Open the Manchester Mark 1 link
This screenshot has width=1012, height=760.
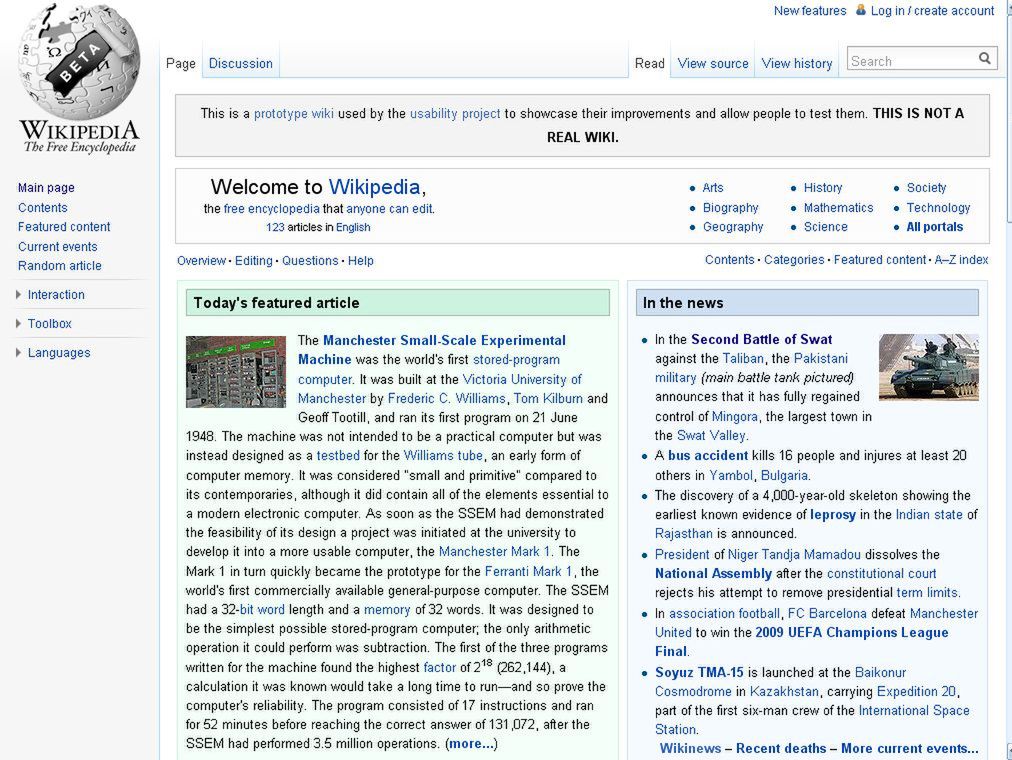pos(494,552)
